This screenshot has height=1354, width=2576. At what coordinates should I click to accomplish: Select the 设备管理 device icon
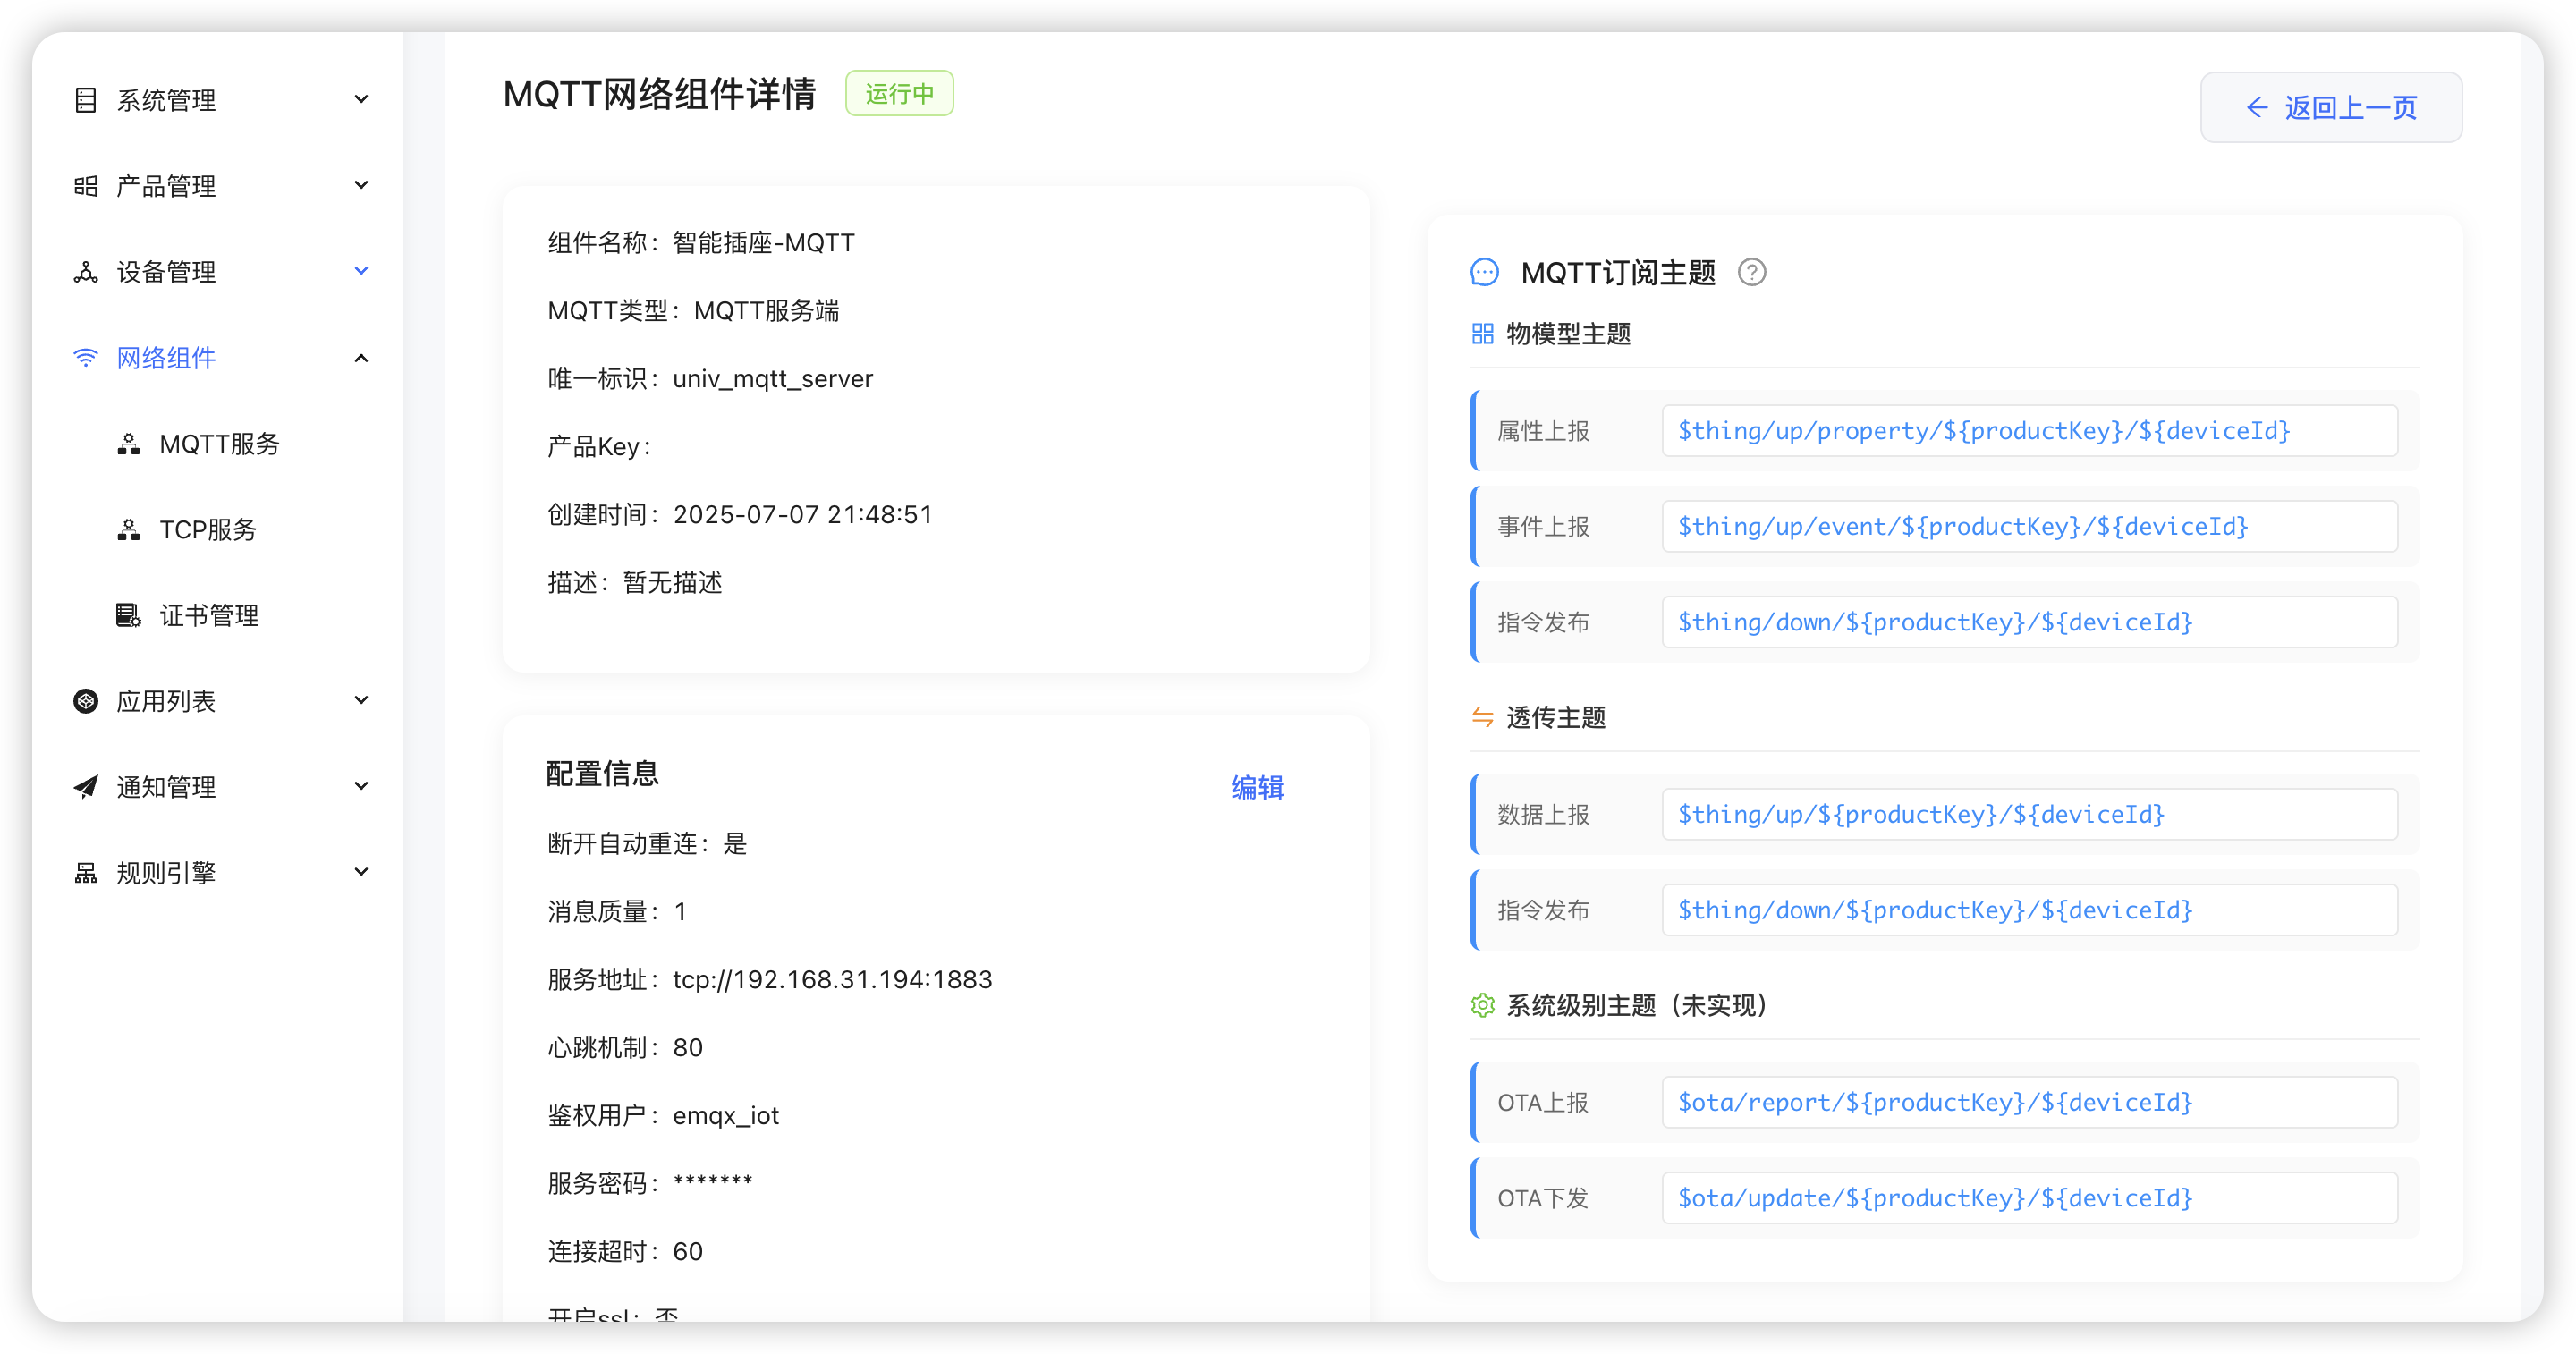pos(85,271)
